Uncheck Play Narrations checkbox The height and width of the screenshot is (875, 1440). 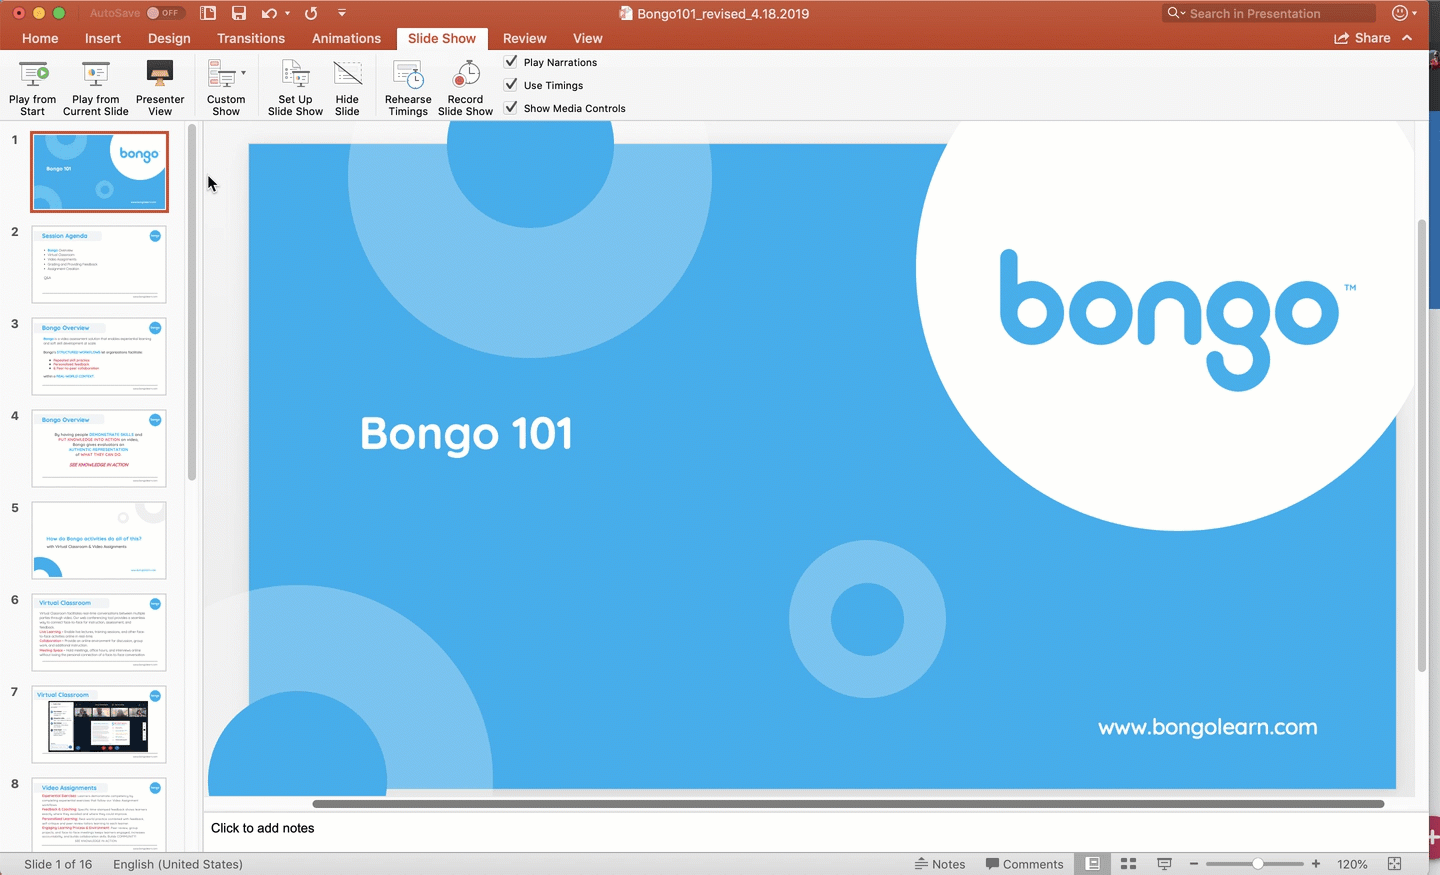point(511,62)
